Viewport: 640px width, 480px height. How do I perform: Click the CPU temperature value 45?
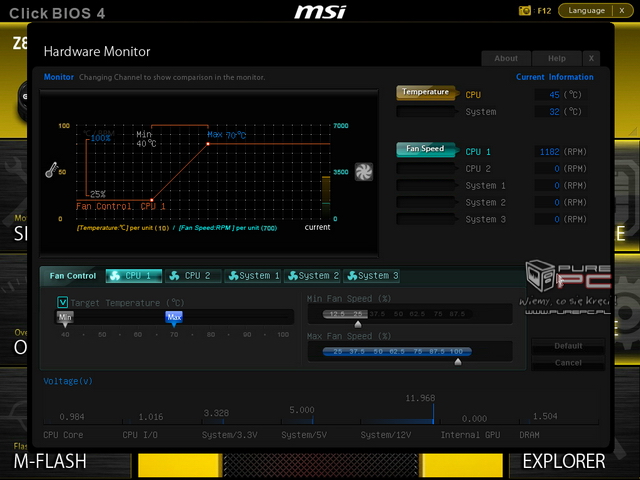pos(554,95)
